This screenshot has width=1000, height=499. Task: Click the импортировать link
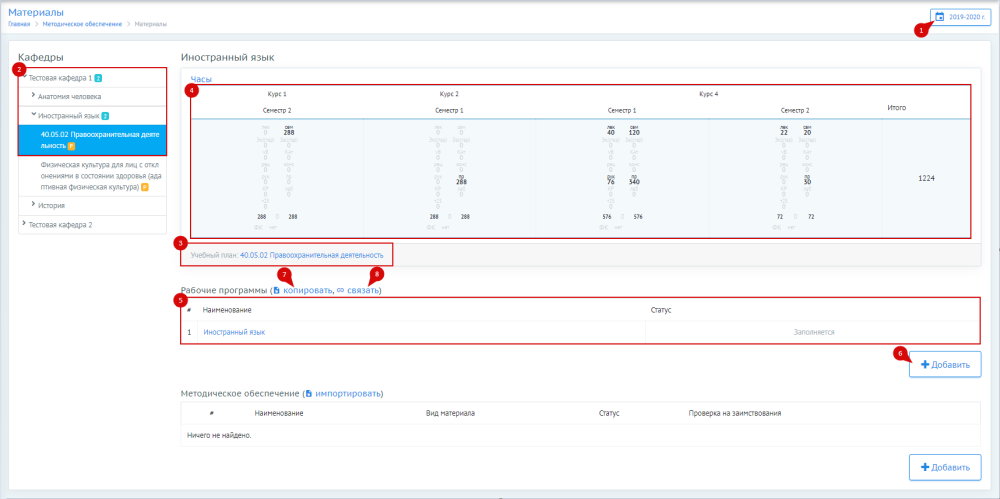[x=347, y=393]
